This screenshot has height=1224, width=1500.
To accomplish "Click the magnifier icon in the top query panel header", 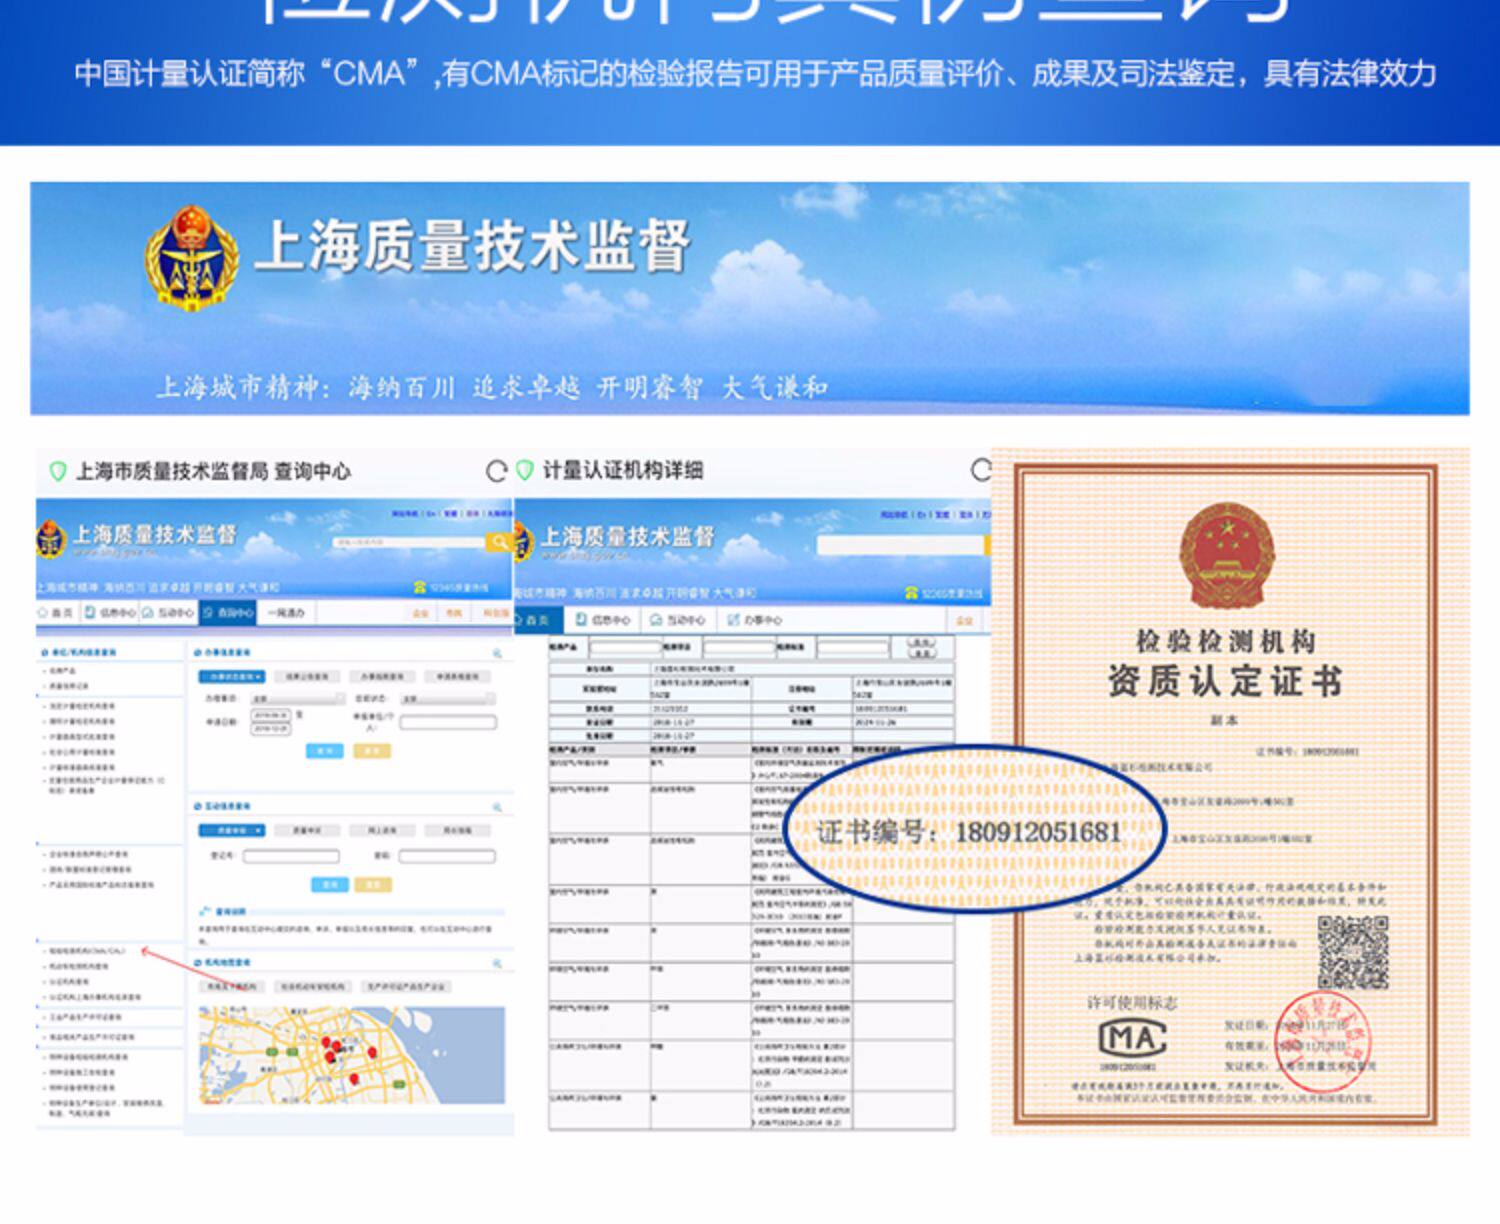I will [x=497, y=653].
